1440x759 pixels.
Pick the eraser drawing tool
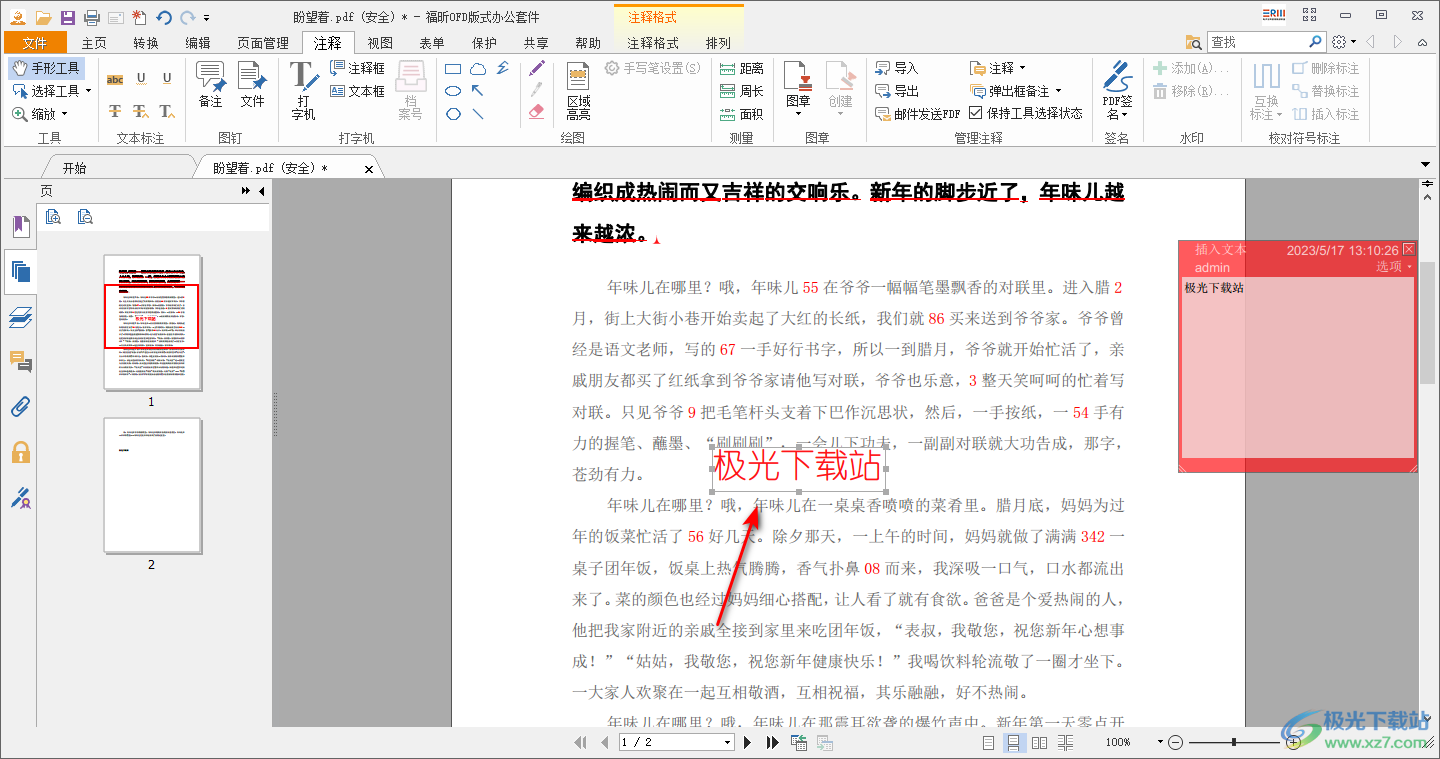[537, 112]
